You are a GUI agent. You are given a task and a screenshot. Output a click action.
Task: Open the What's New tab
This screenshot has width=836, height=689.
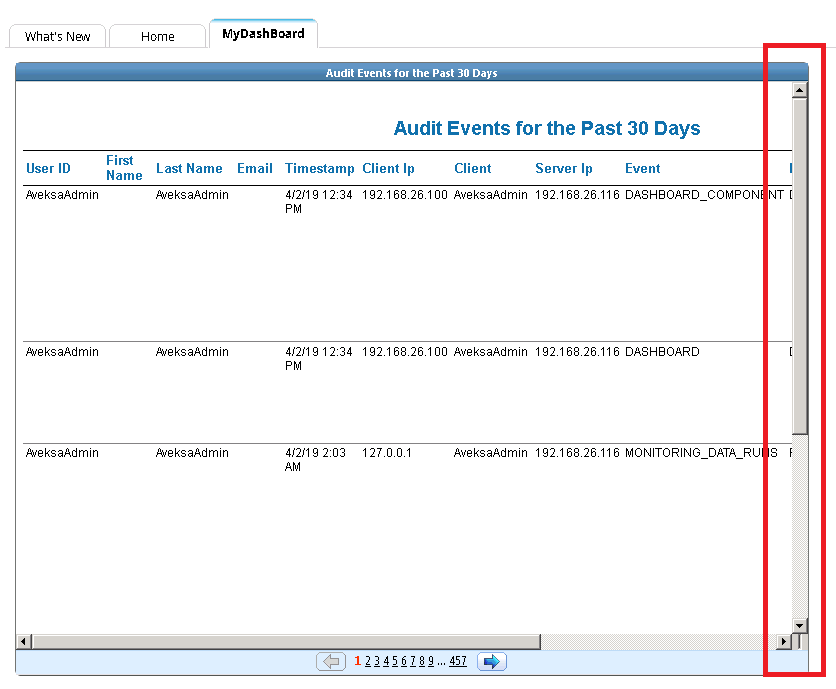[57, 36]
